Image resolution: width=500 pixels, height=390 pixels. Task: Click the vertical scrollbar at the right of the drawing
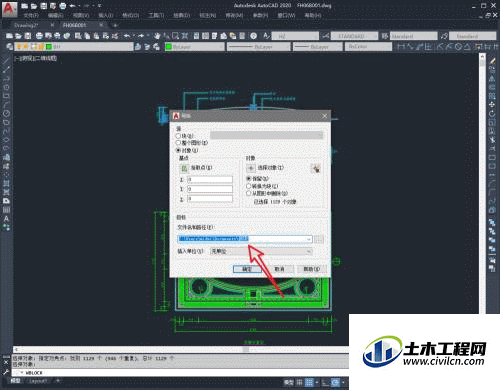[x=482, y=184]
